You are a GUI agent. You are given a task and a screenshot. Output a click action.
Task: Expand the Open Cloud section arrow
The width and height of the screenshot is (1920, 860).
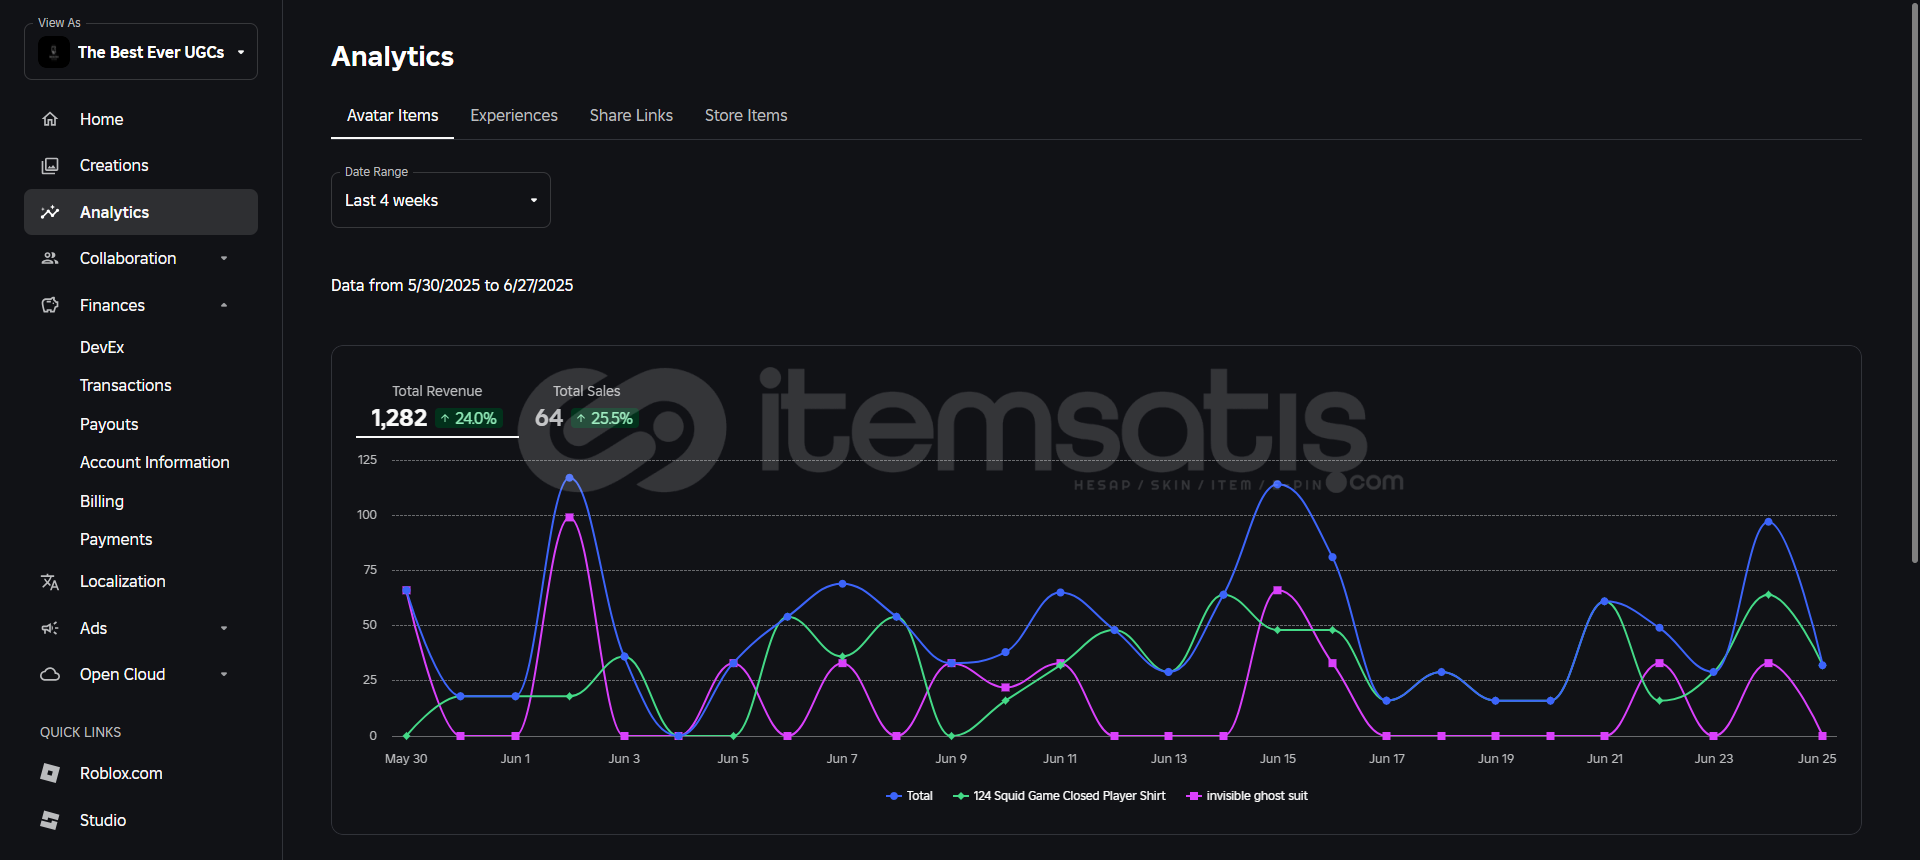click(224, 674)
